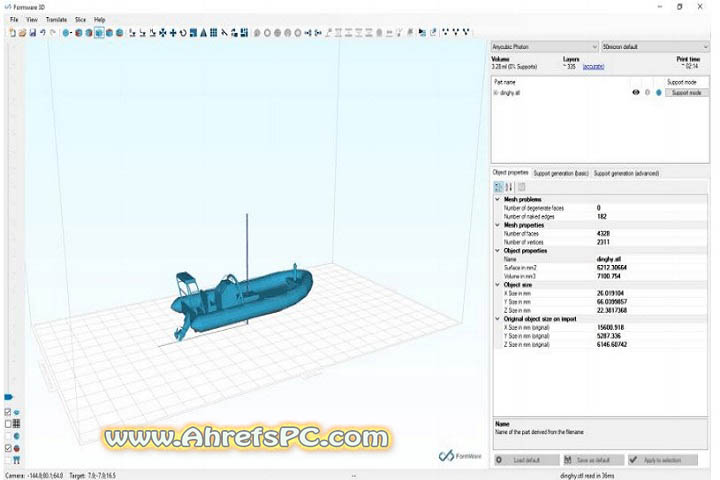
Task: Click the Move tool four-arrow icon
Action: pos(163,33)
